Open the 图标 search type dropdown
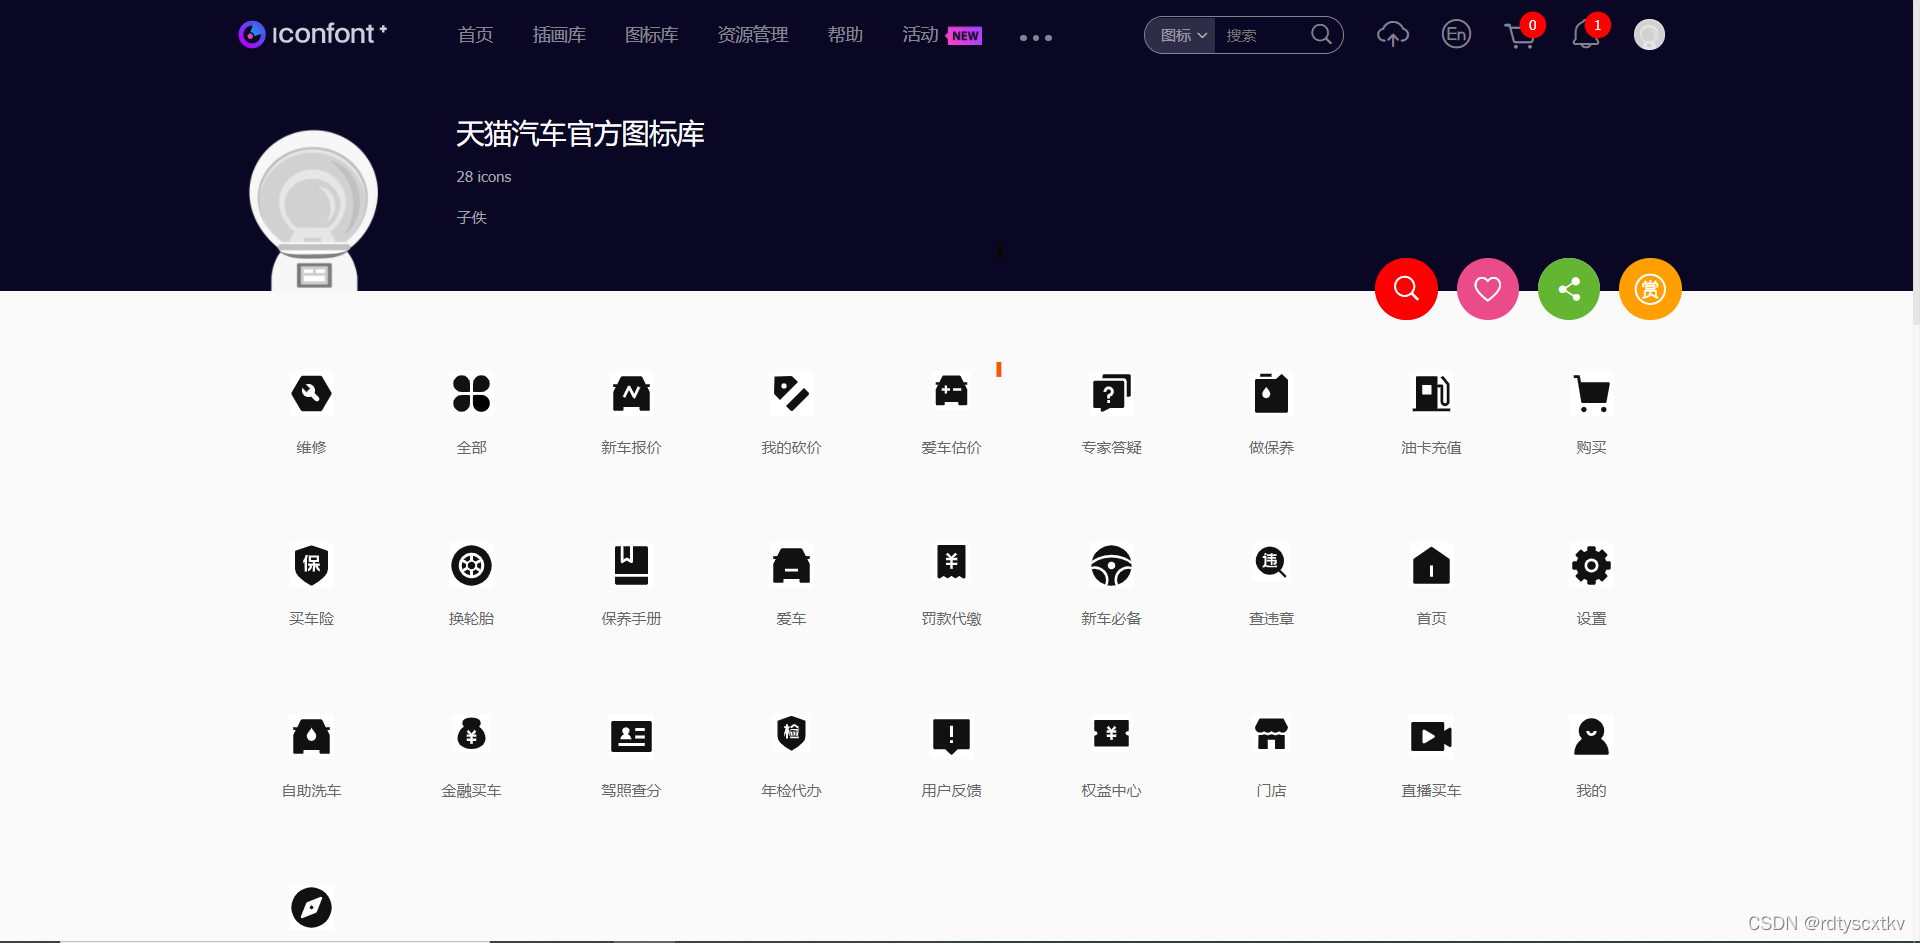This screenshot has width=1920, height=943. (1182, 35)
